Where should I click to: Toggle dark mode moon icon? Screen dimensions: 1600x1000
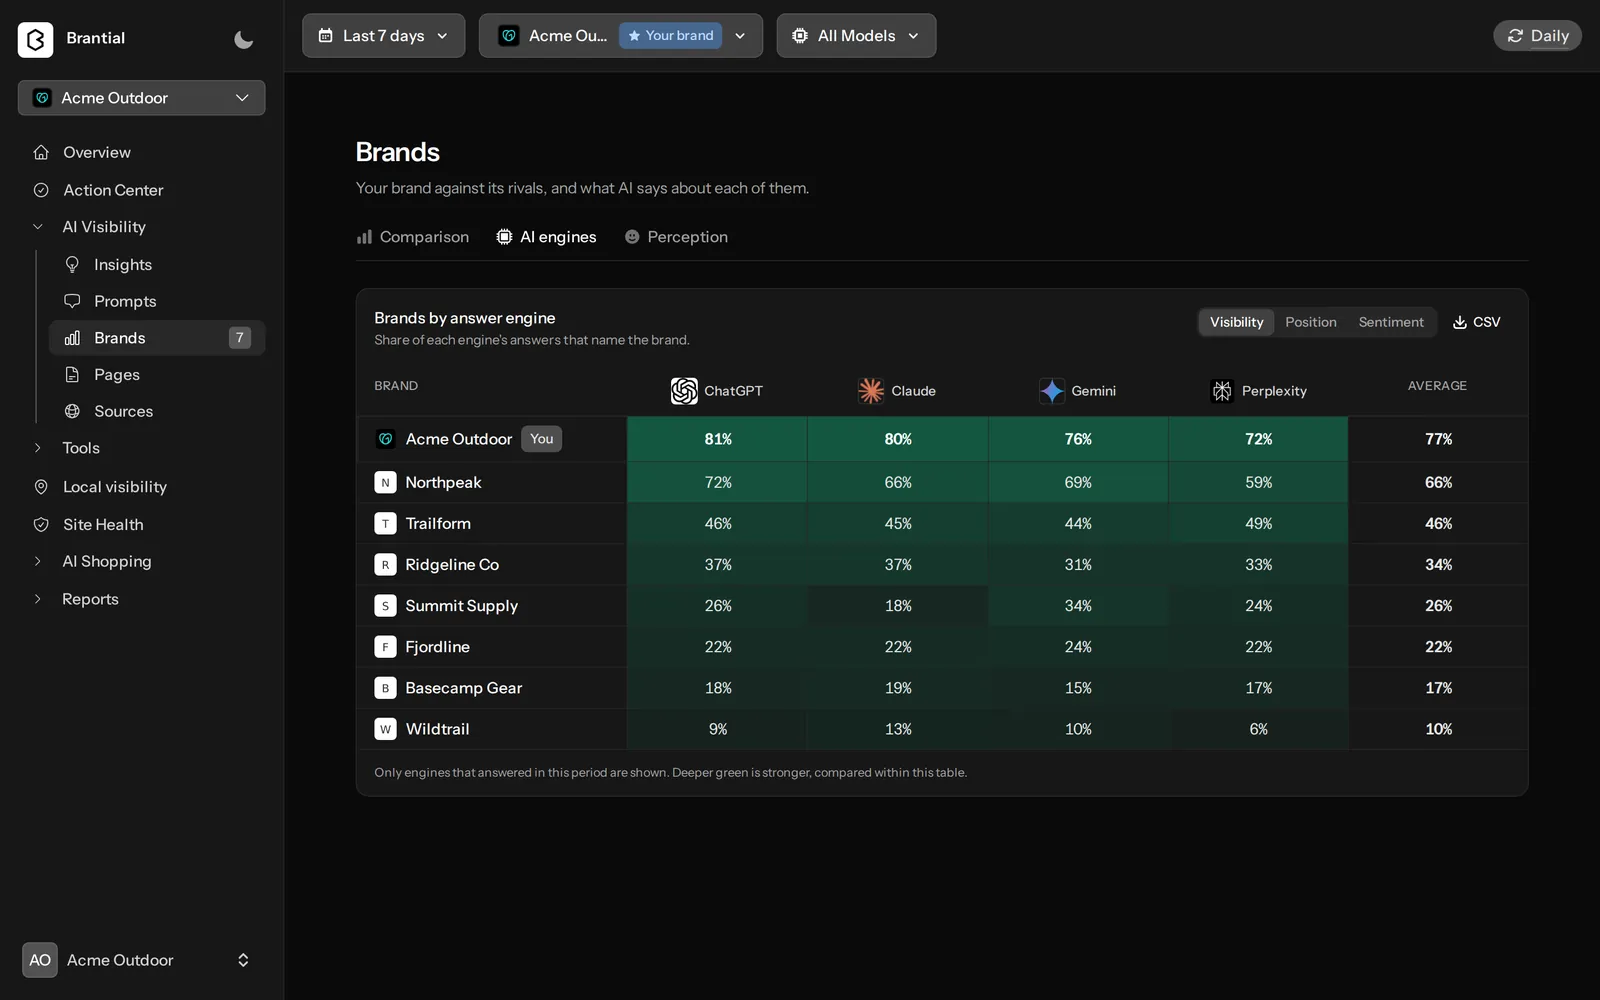[x=243, y=39]
